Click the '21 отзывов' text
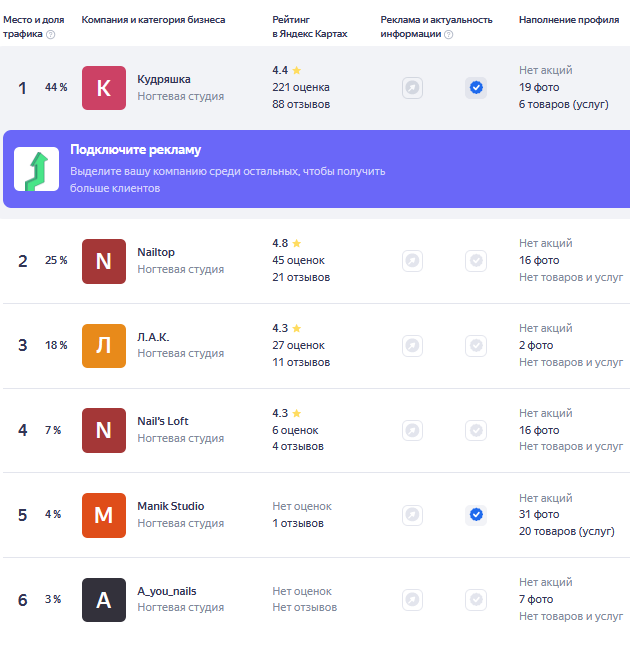Image resolution: width=630 pixels, height=658 pixels. [x=301, y=277]
